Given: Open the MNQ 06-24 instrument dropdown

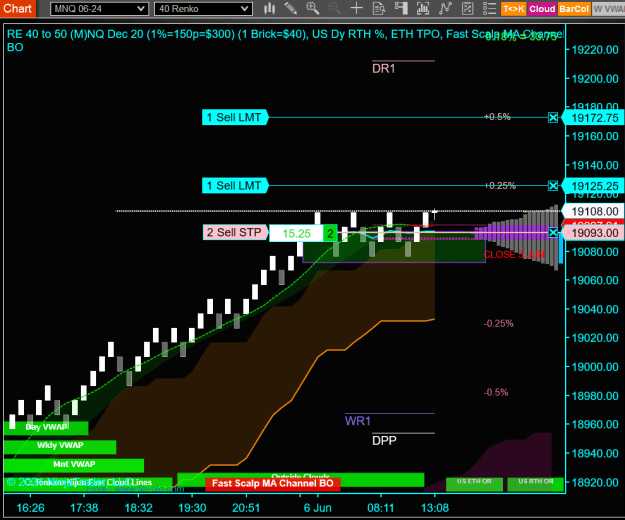Looking at the screenshot, I should 99,9.
